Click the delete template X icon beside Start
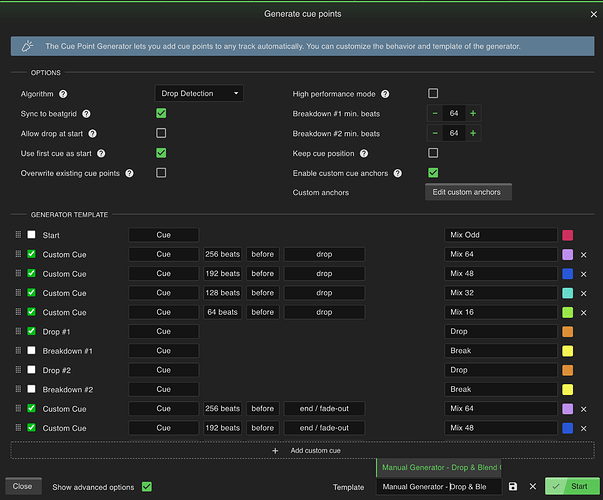Screen dimensions: 603x500 click(x=532, y=487)
